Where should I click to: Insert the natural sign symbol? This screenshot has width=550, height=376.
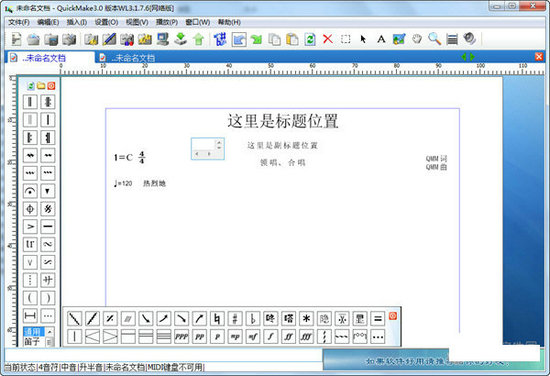[x=217, y=318]
